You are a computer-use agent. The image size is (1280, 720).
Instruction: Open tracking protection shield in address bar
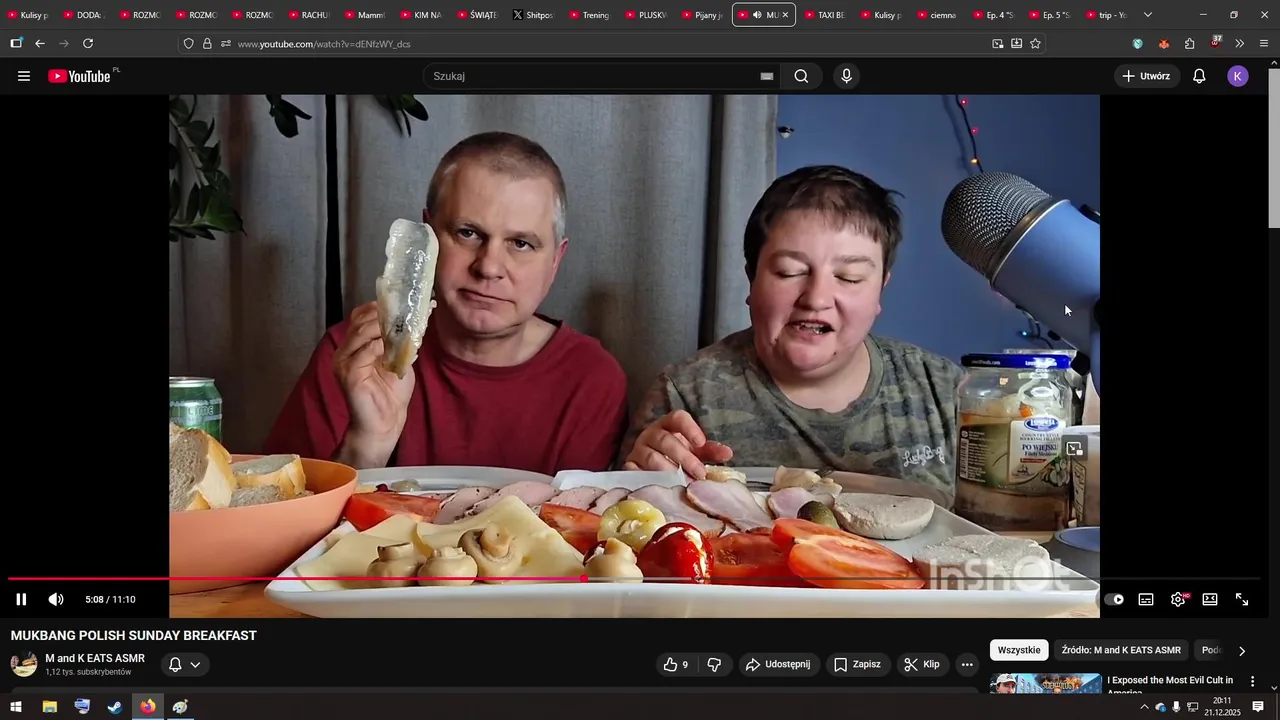click(x=188, y=44)
